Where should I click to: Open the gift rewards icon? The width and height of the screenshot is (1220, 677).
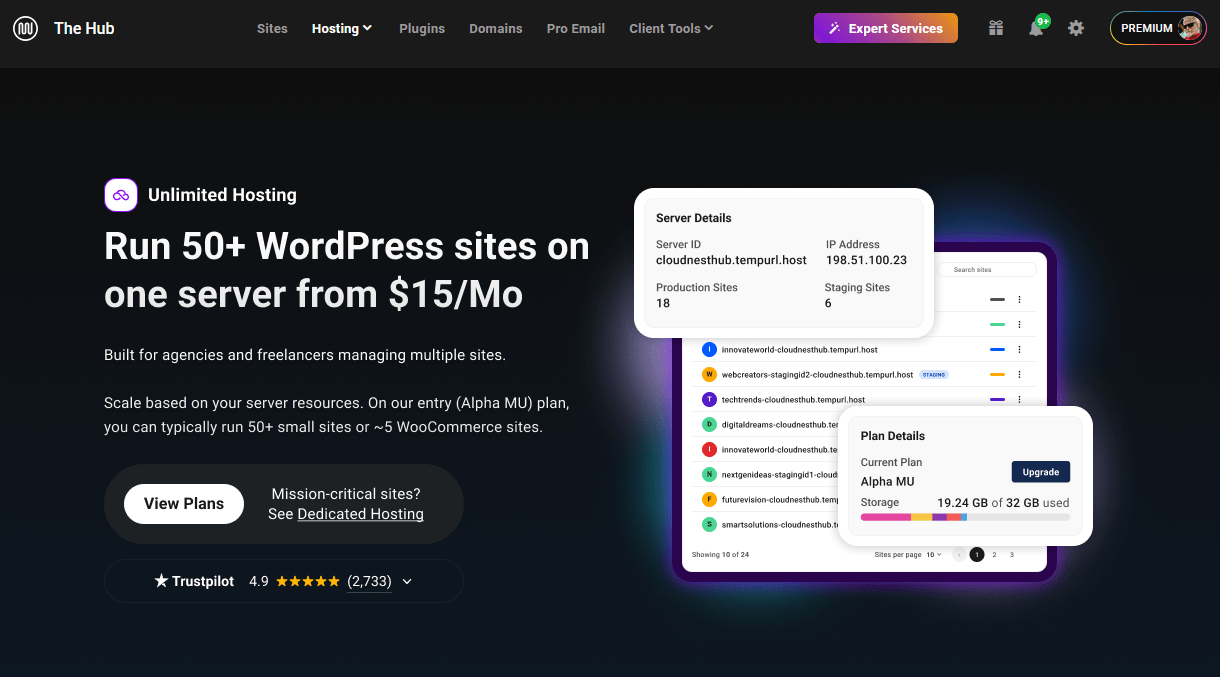[996, 28]
